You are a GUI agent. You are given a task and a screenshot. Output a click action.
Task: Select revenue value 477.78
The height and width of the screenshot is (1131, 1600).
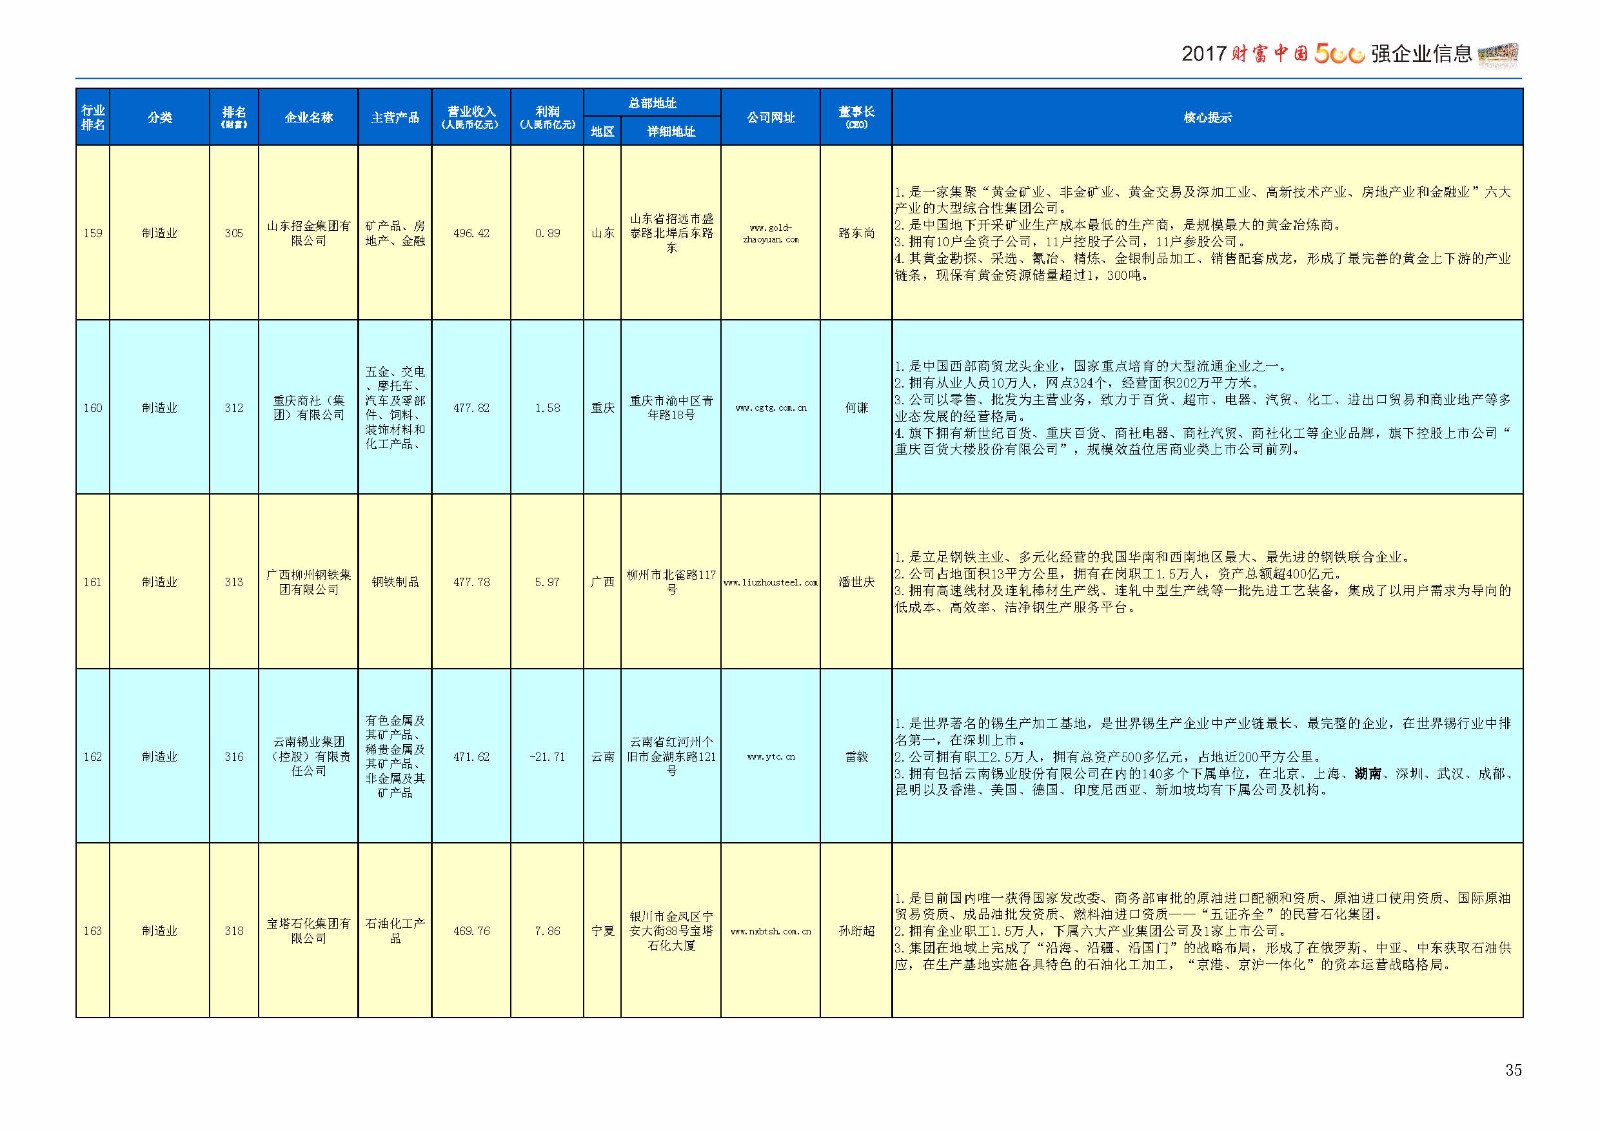tap(471, 582)
